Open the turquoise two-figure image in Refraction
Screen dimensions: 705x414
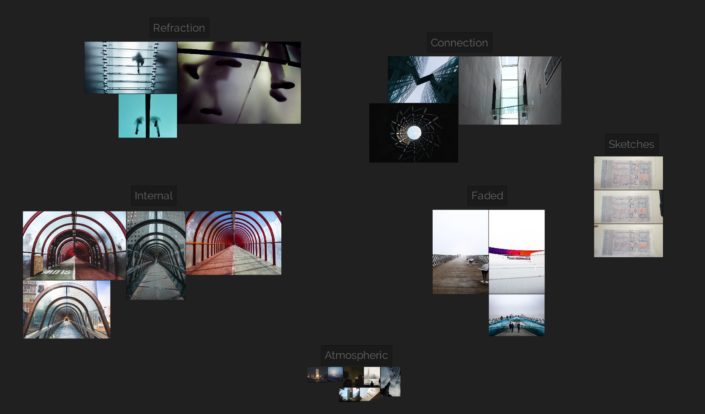147,116
